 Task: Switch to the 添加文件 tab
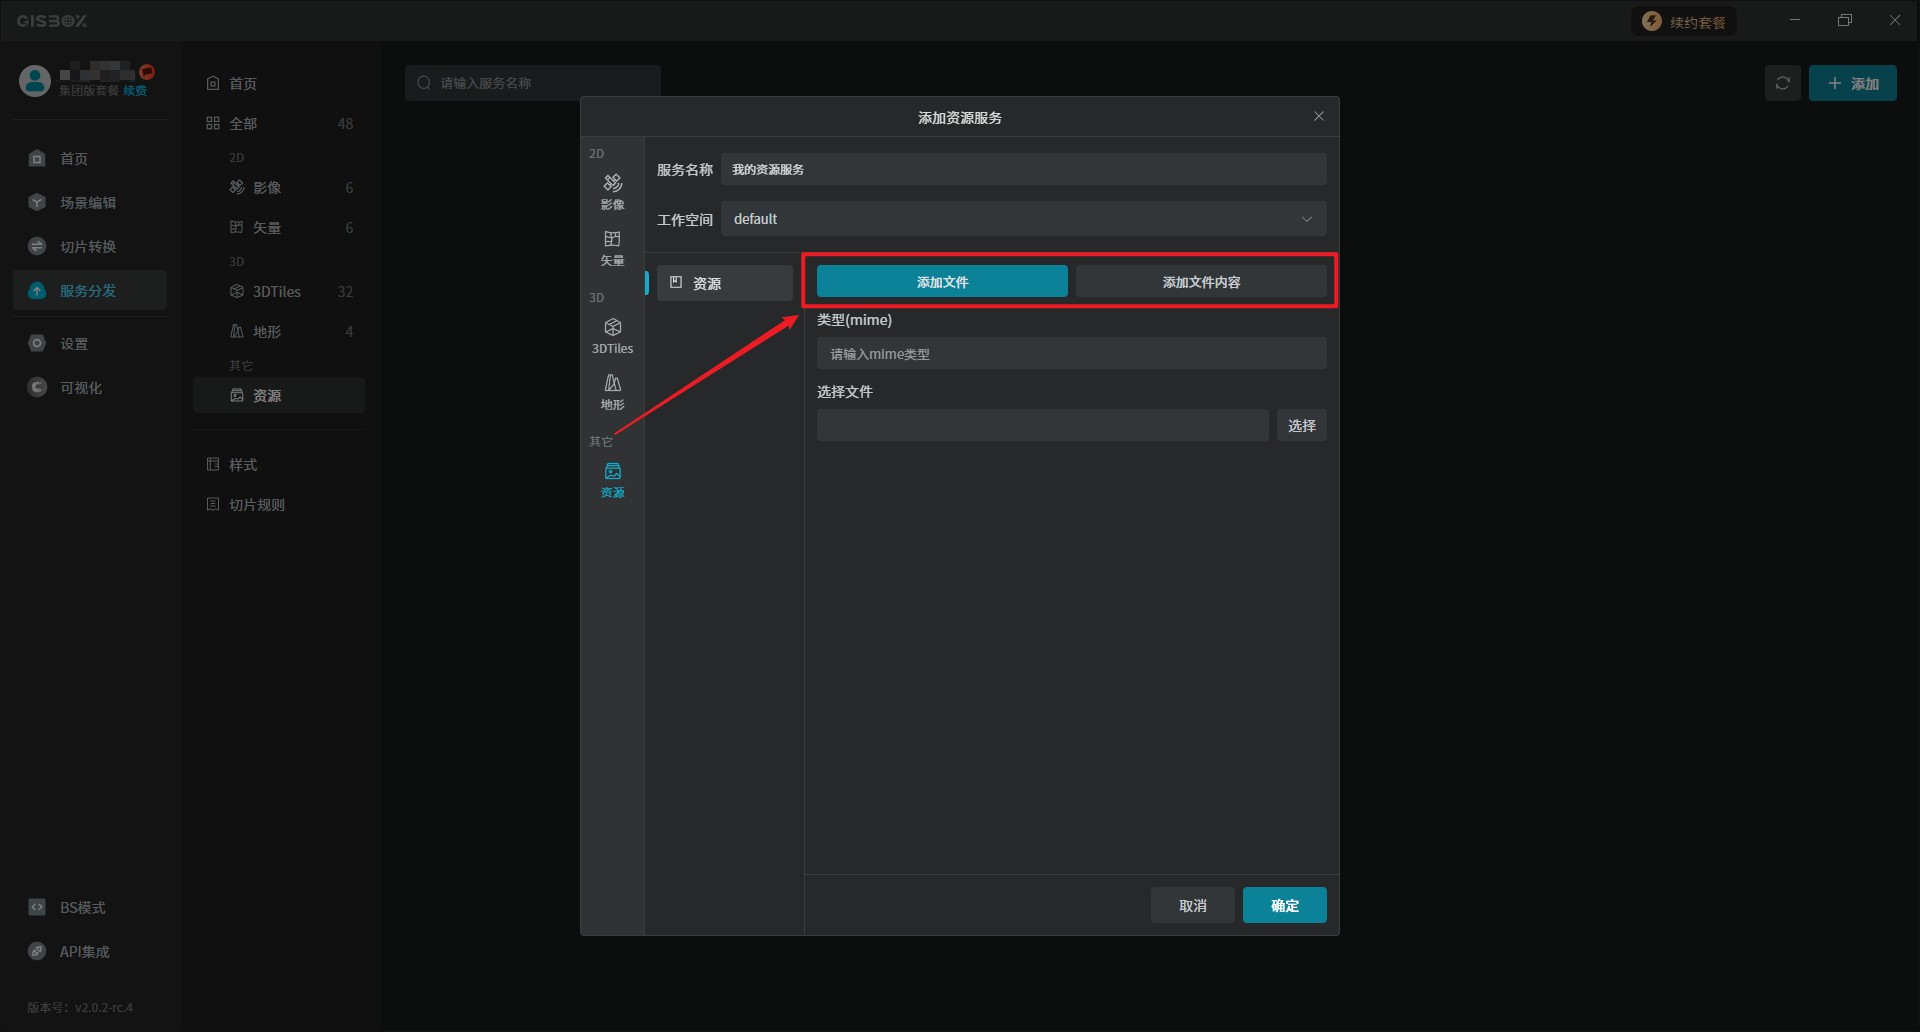pos(941,282)
